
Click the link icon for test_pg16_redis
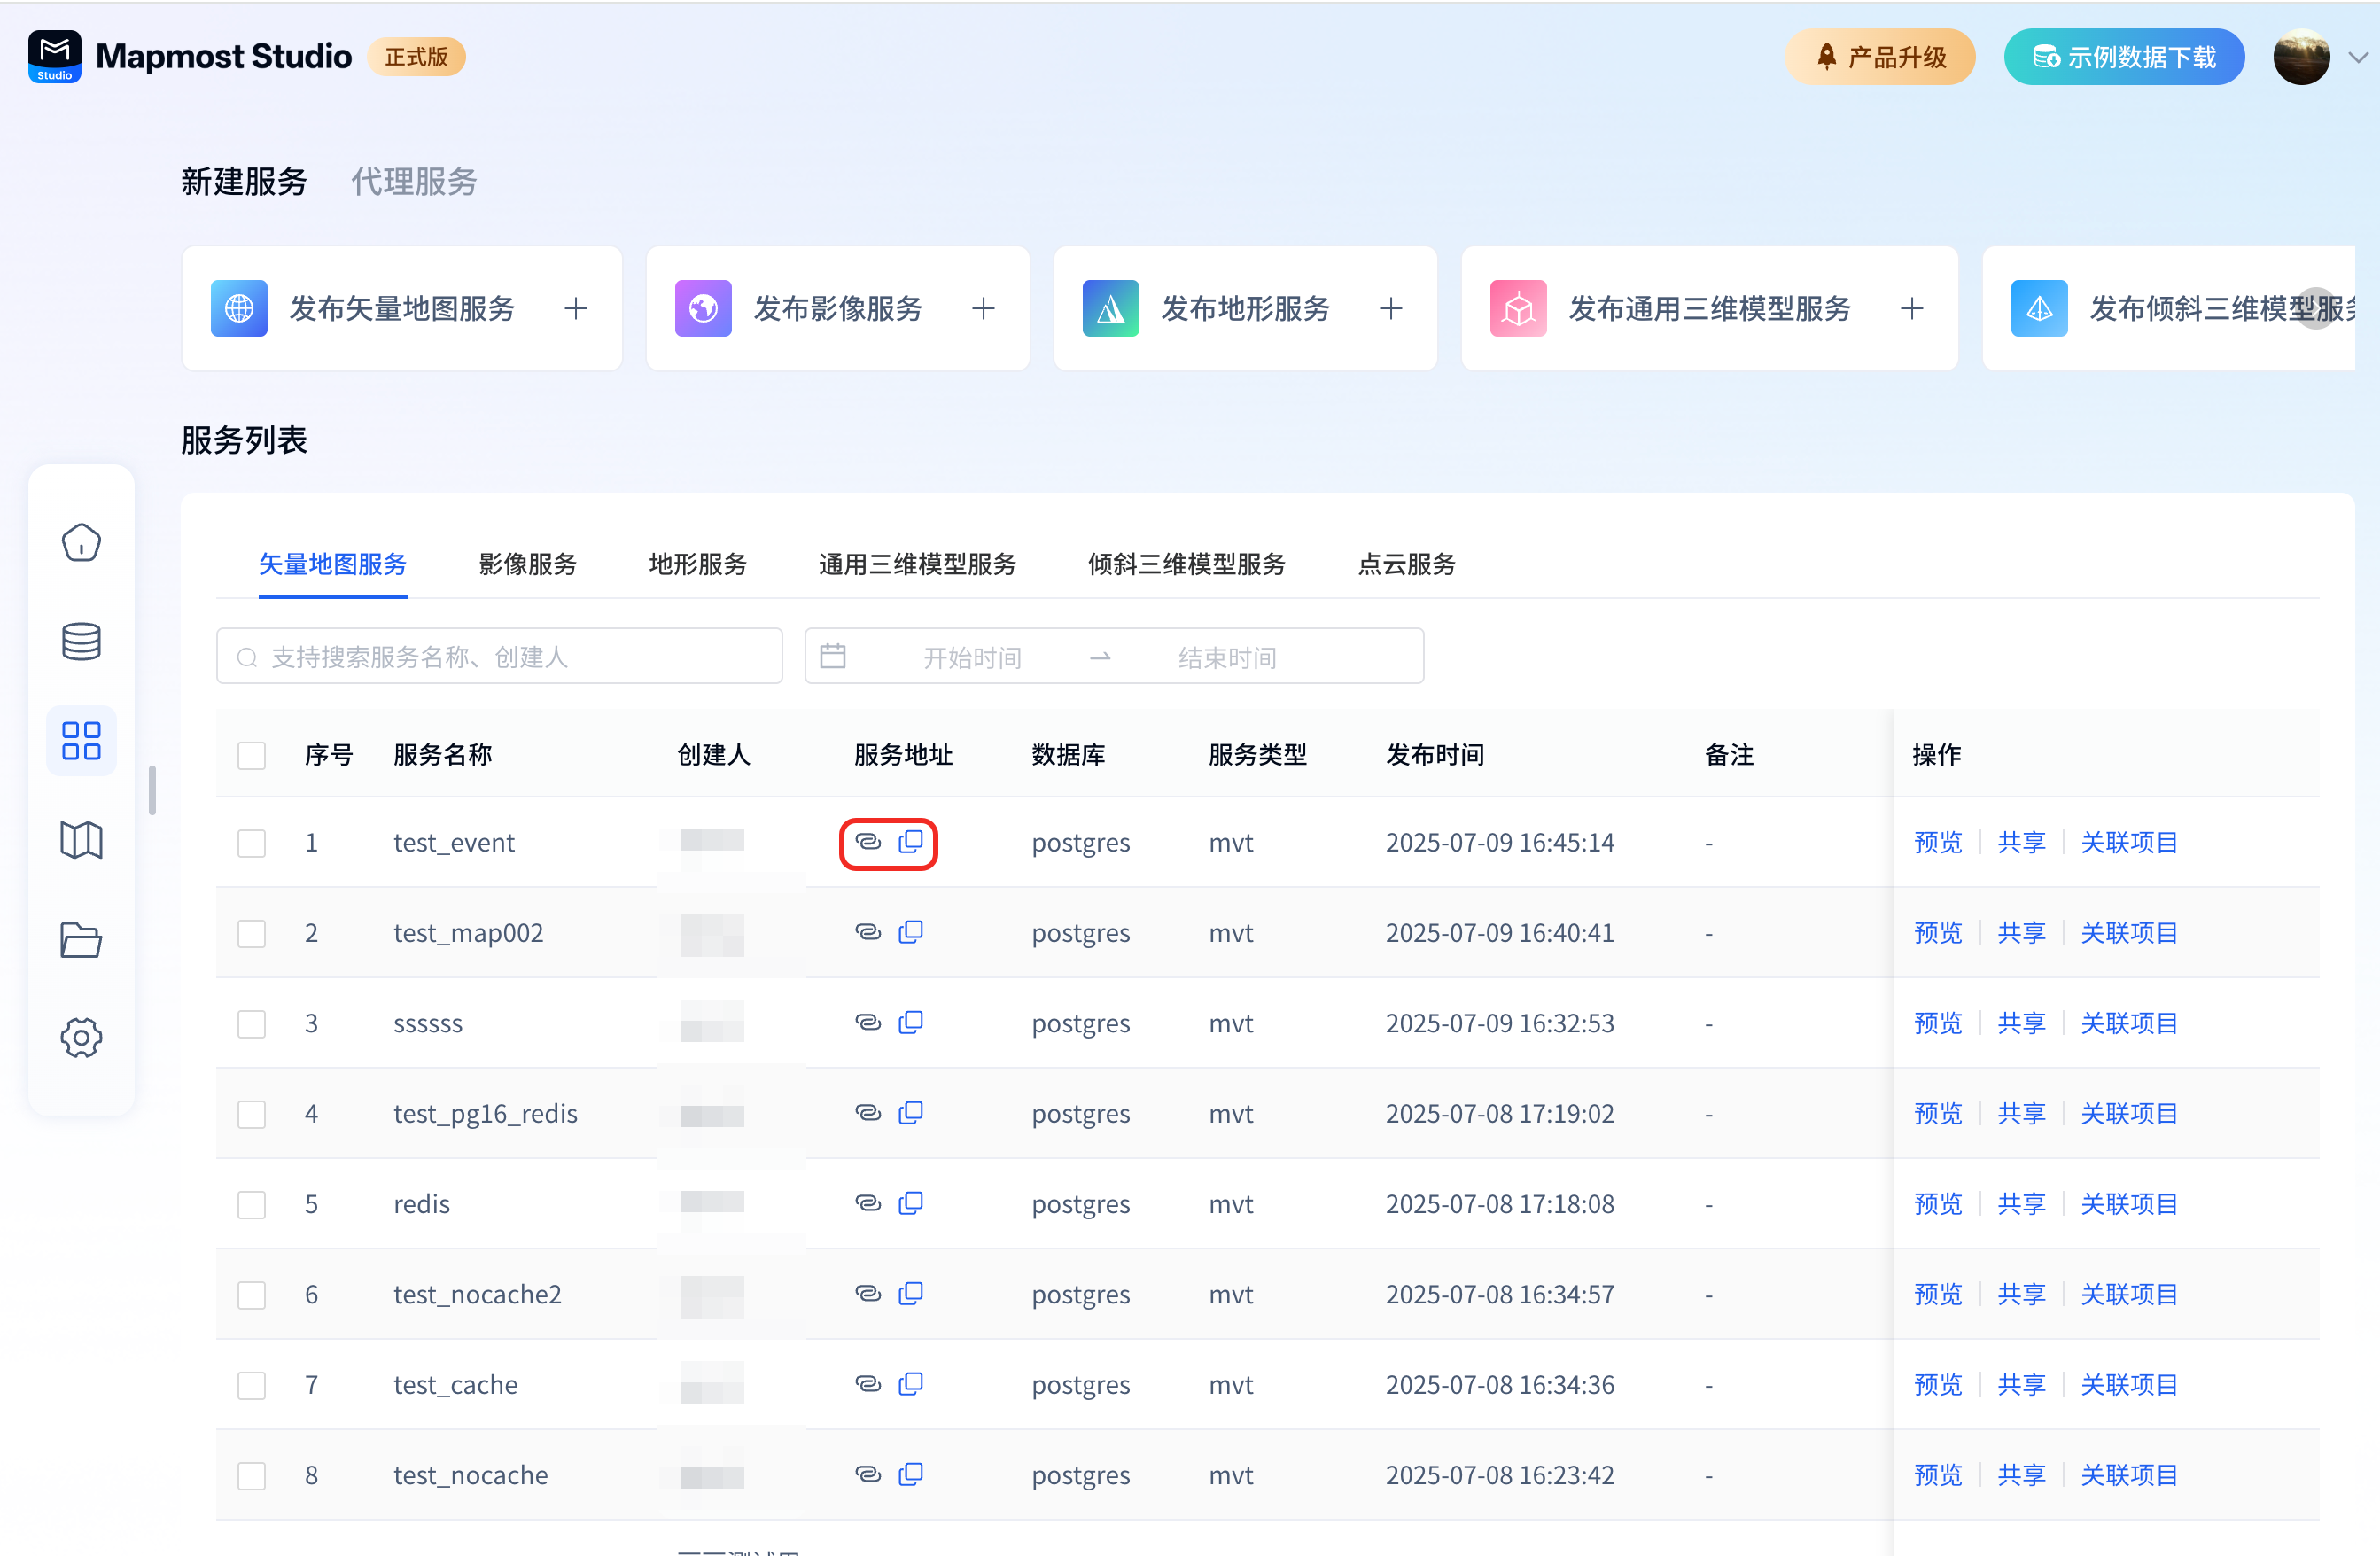[868, 1113]
